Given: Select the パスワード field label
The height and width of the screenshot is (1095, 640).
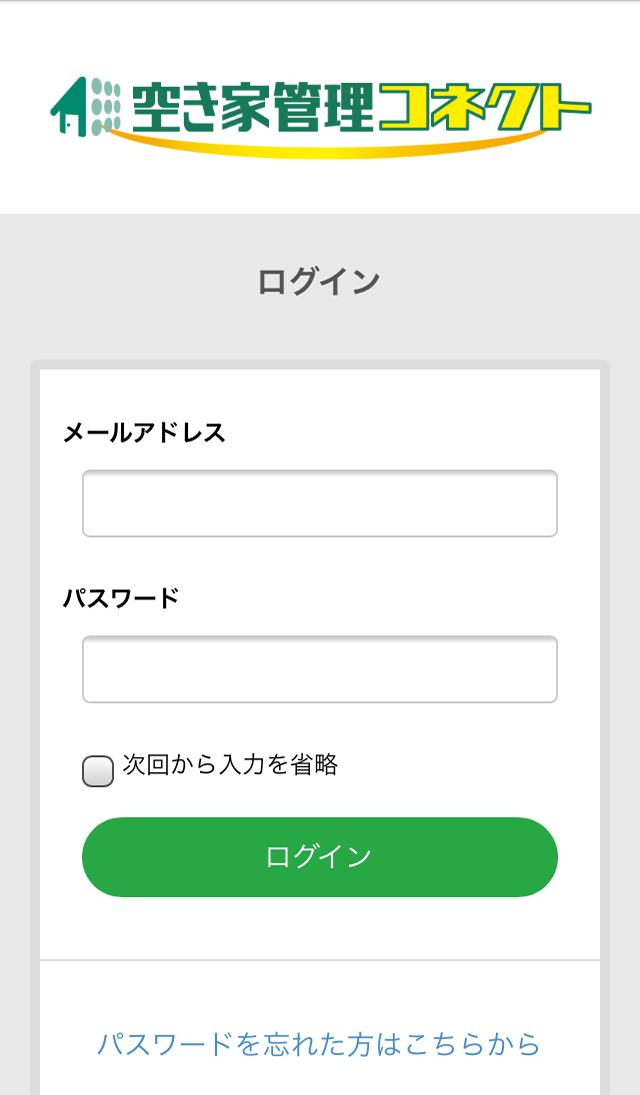Looking at the screenshot, I should 120,598.
